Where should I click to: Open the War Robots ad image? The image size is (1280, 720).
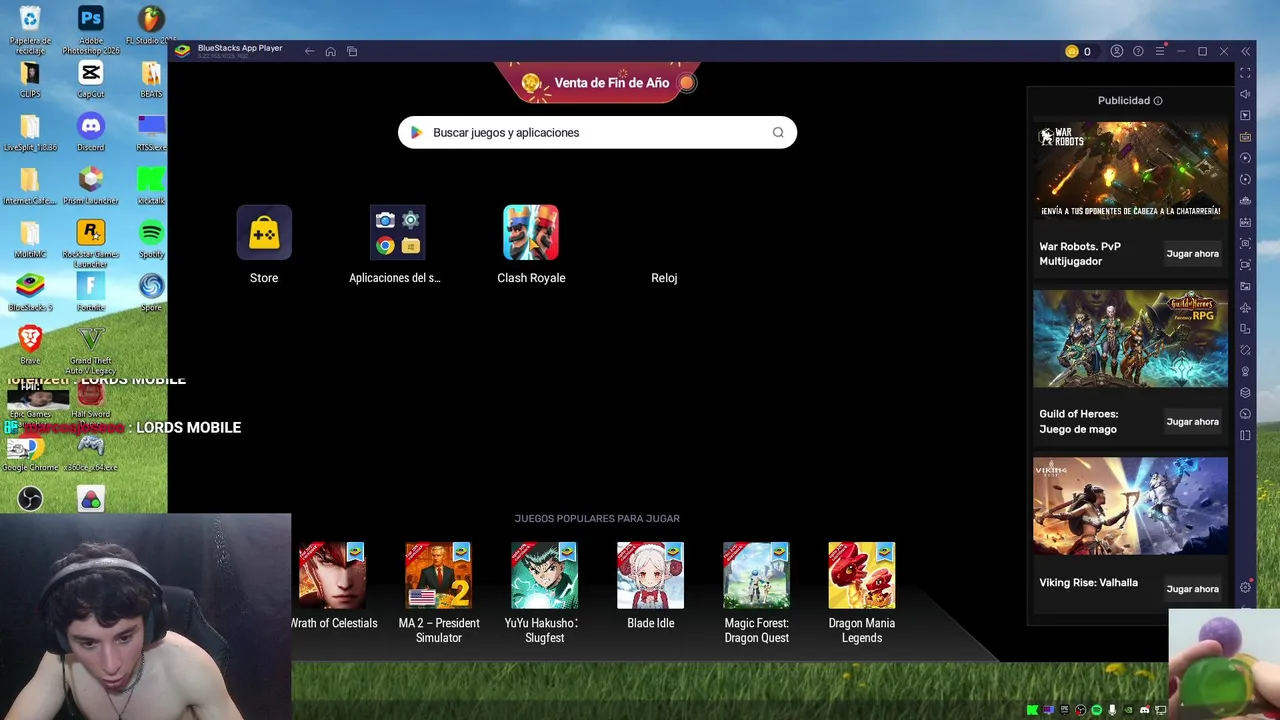click(1130, 171)
